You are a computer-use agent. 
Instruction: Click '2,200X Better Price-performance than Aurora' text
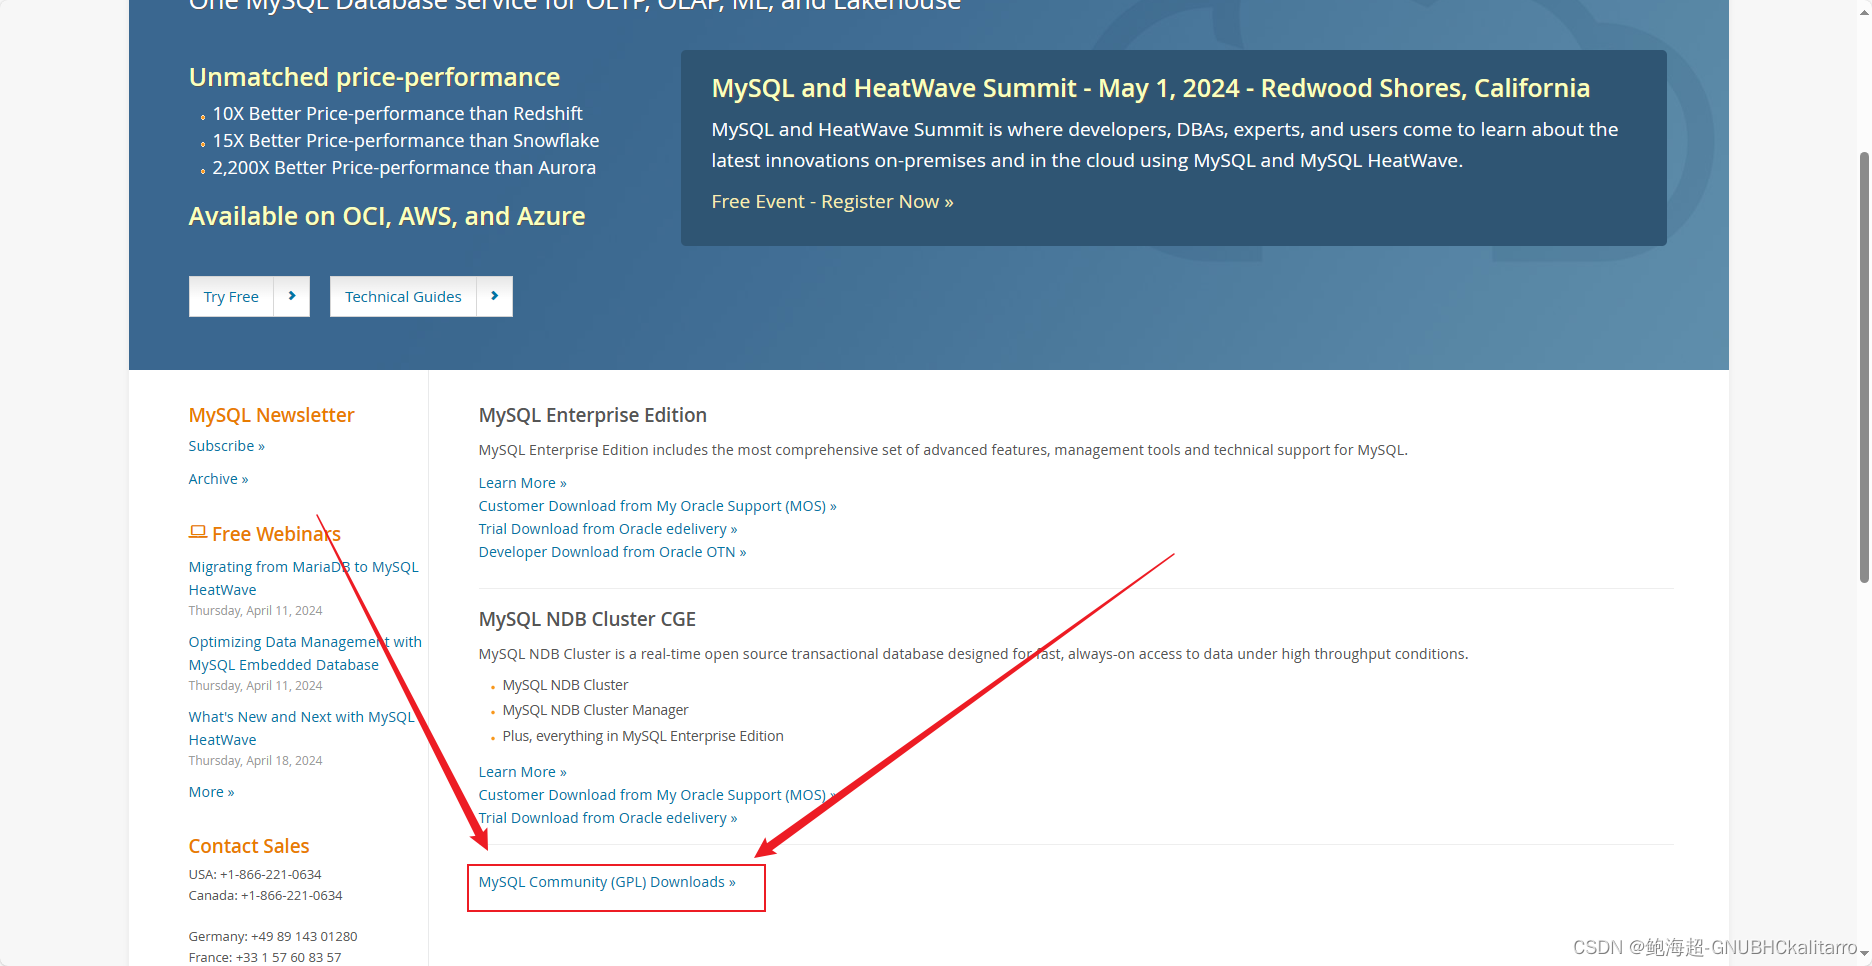(404, 168)
